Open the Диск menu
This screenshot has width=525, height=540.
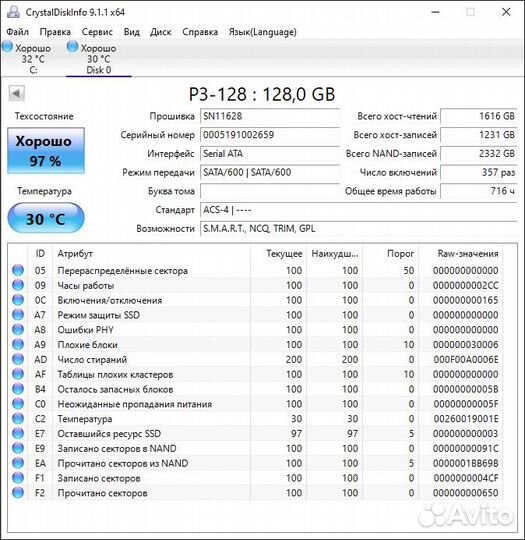161,32
